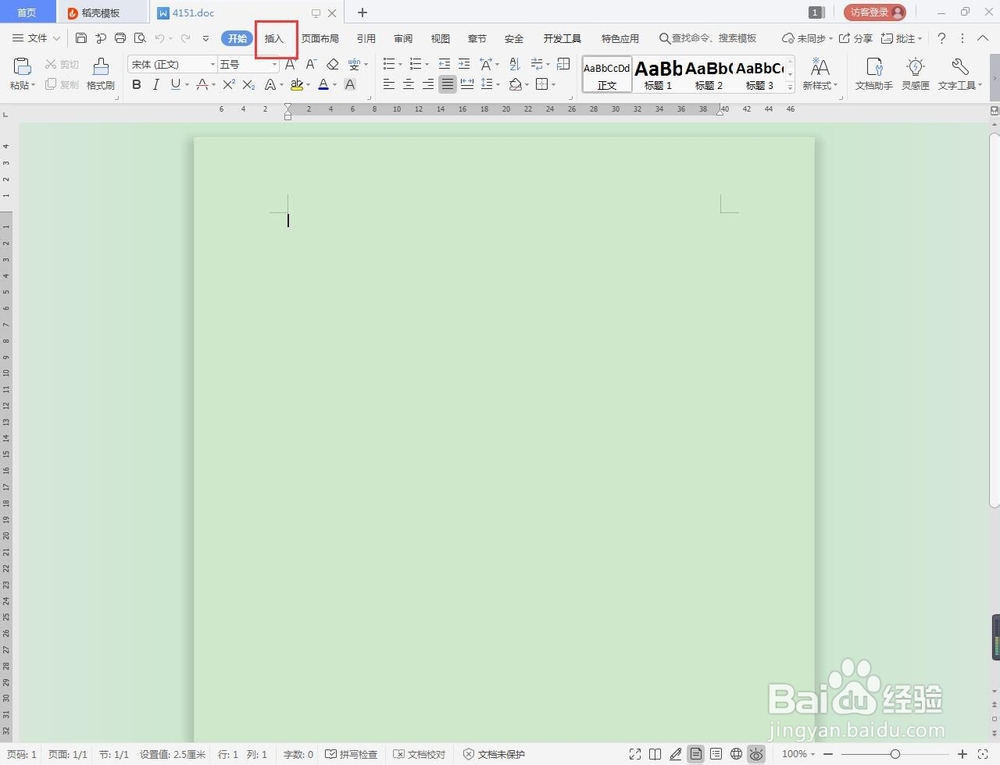Viewport: 1000px width, 765px height.
Task: Toggle italic formatting
Action: coord(155,84)
